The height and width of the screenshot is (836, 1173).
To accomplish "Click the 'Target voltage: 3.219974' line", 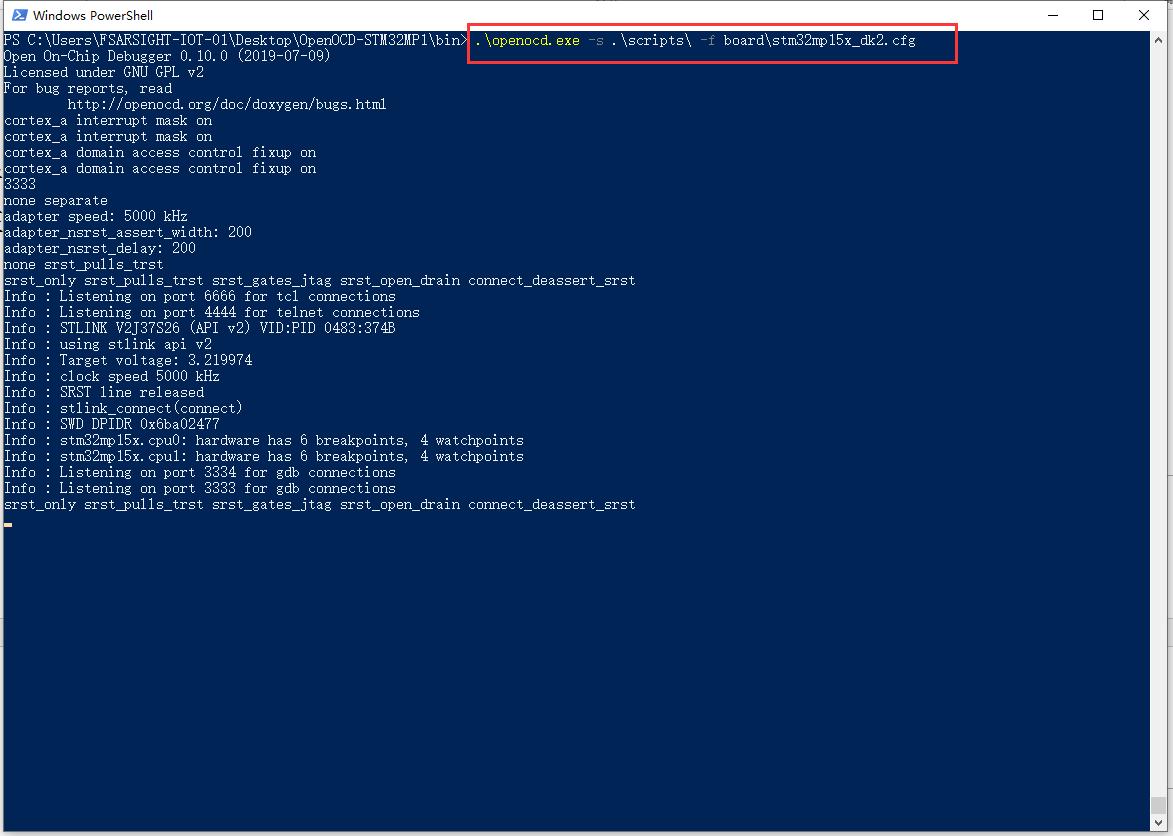I will [128, 360].
